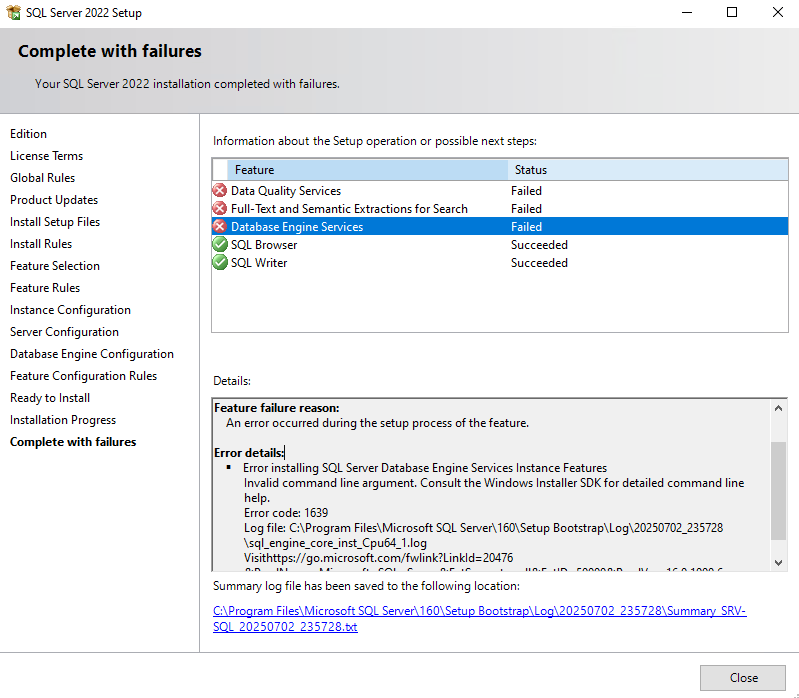Click the Complete with failures step
Image resolution: width=799 pixels, height=698 pixels.
click(x=73, y=442)
